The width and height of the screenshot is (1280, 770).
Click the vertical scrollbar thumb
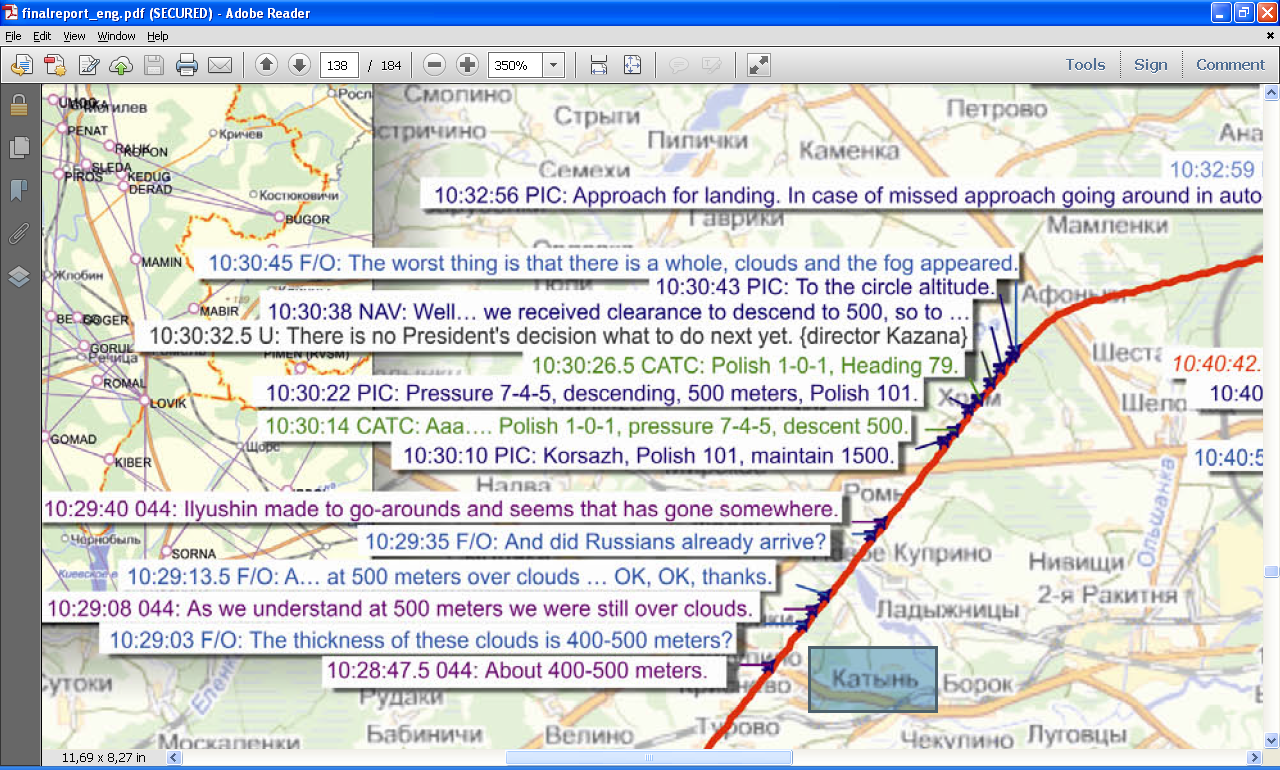coord(1271,572)
